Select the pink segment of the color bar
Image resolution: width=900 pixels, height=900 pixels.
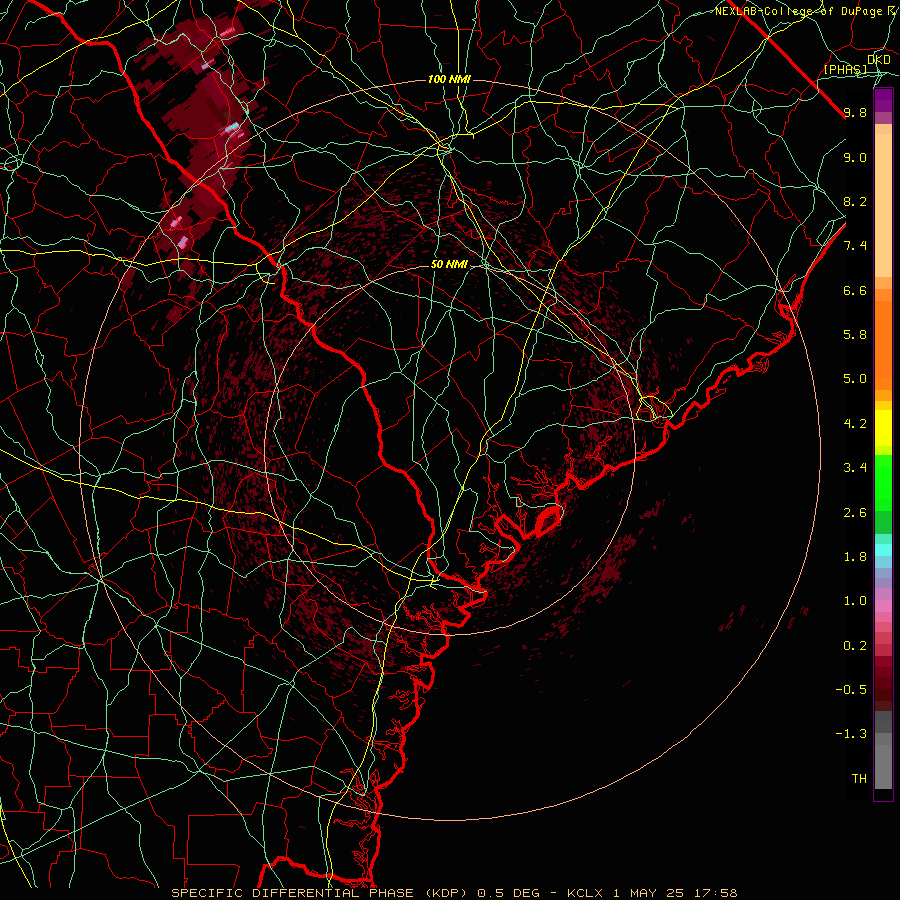coord(883,606)
